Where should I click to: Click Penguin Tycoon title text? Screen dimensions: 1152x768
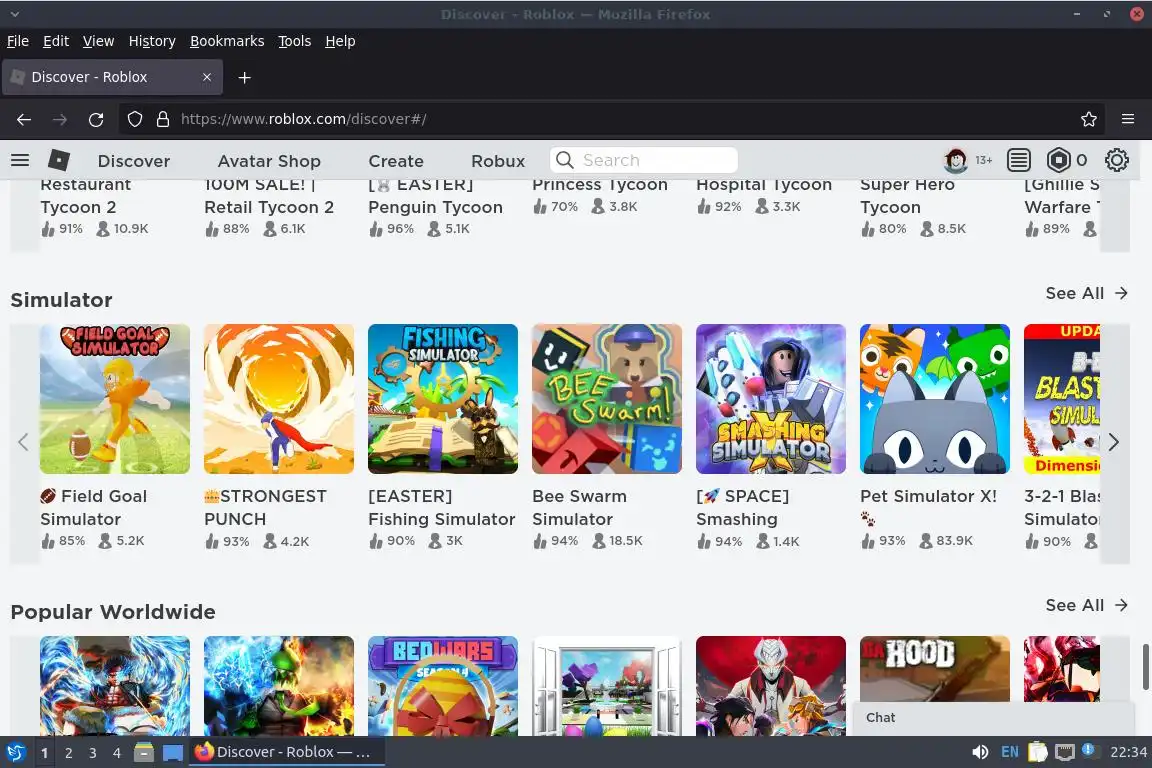pos(435,195)
